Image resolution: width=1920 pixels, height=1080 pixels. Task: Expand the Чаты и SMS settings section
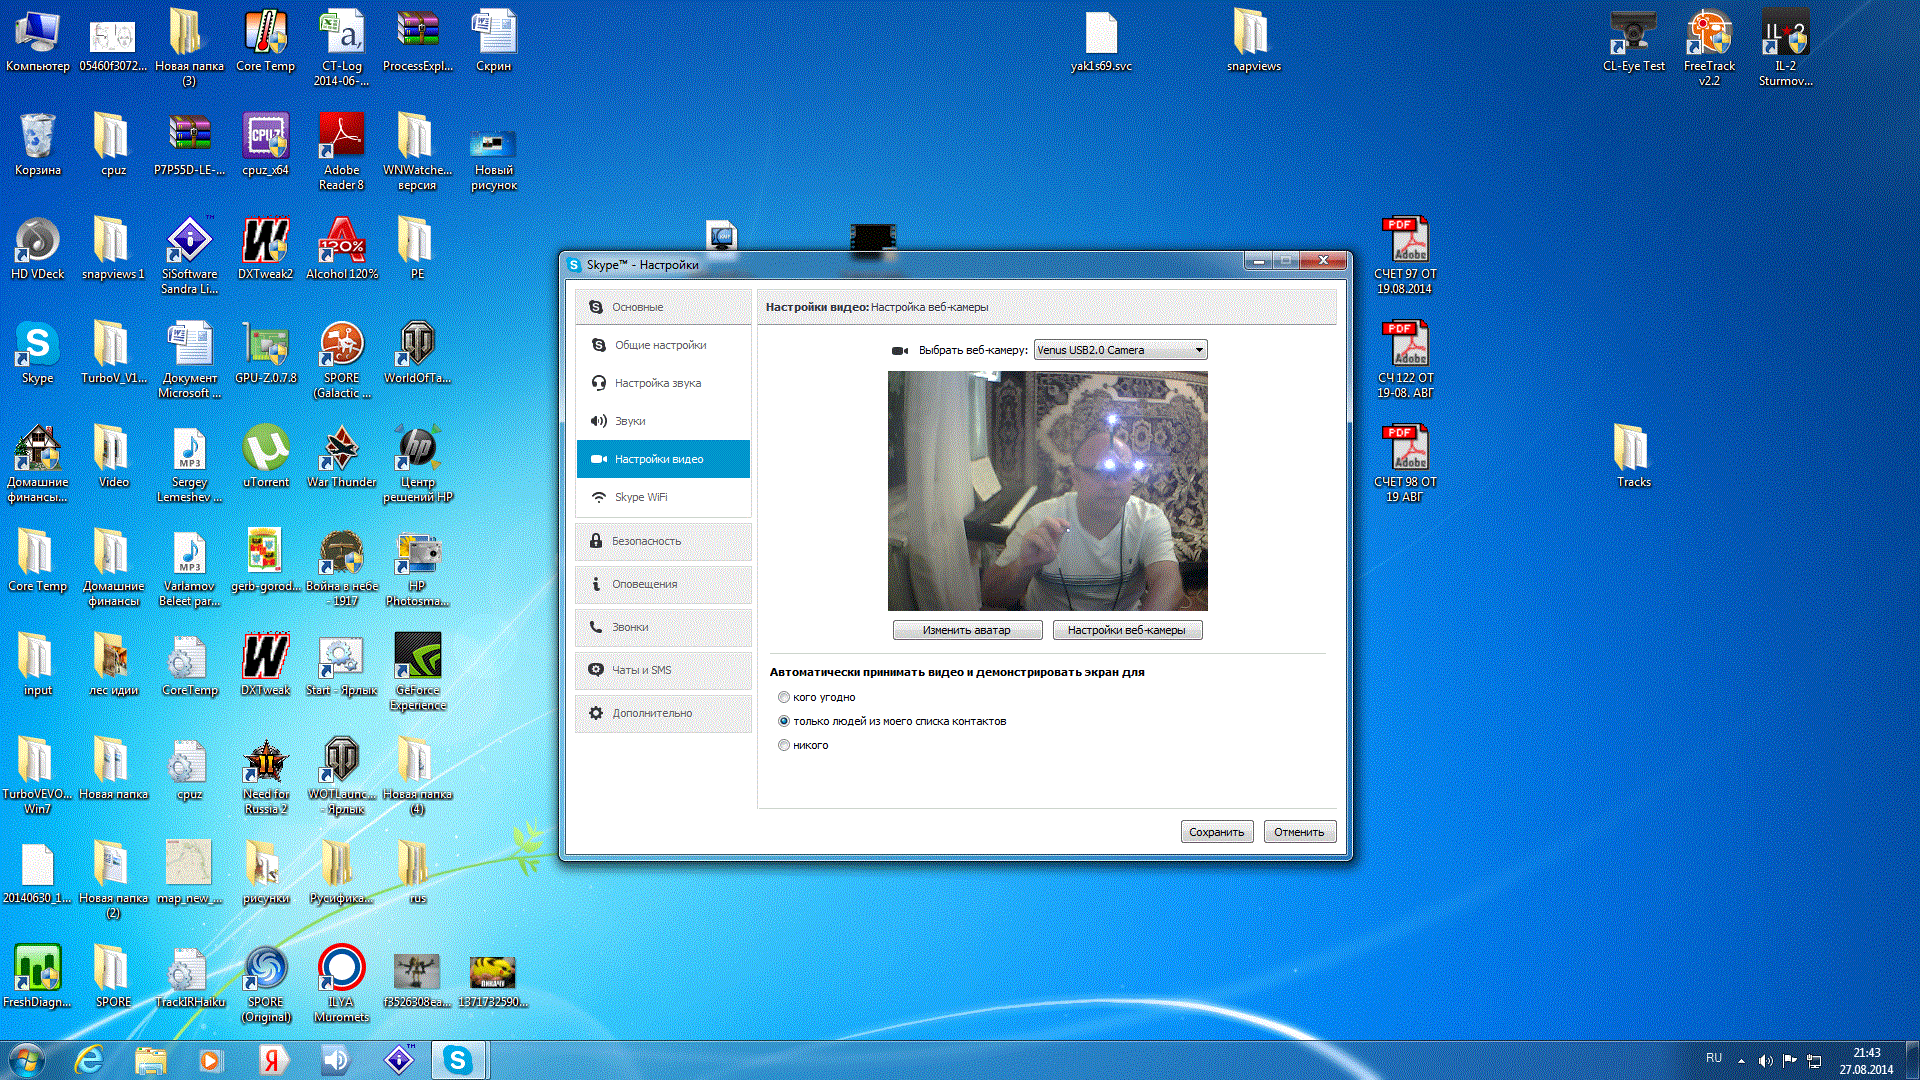(x=663, y=670)
